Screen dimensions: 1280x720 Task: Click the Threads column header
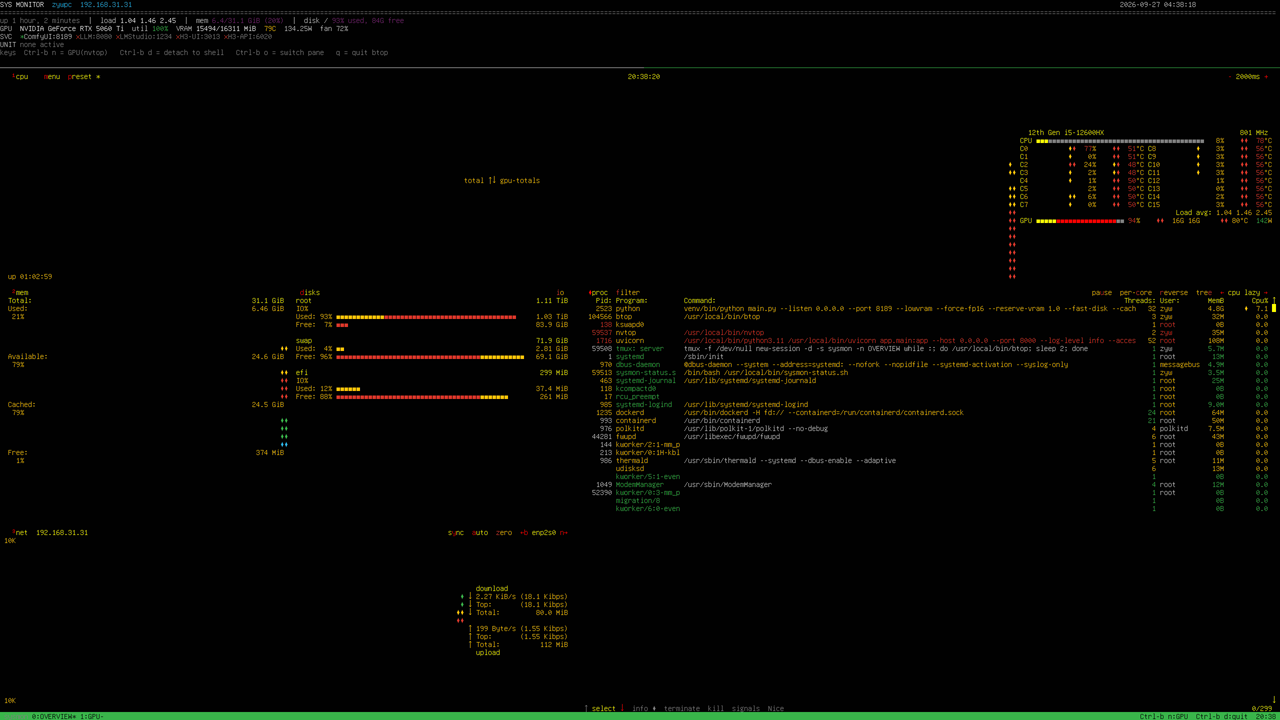[x=1140, y=301]
